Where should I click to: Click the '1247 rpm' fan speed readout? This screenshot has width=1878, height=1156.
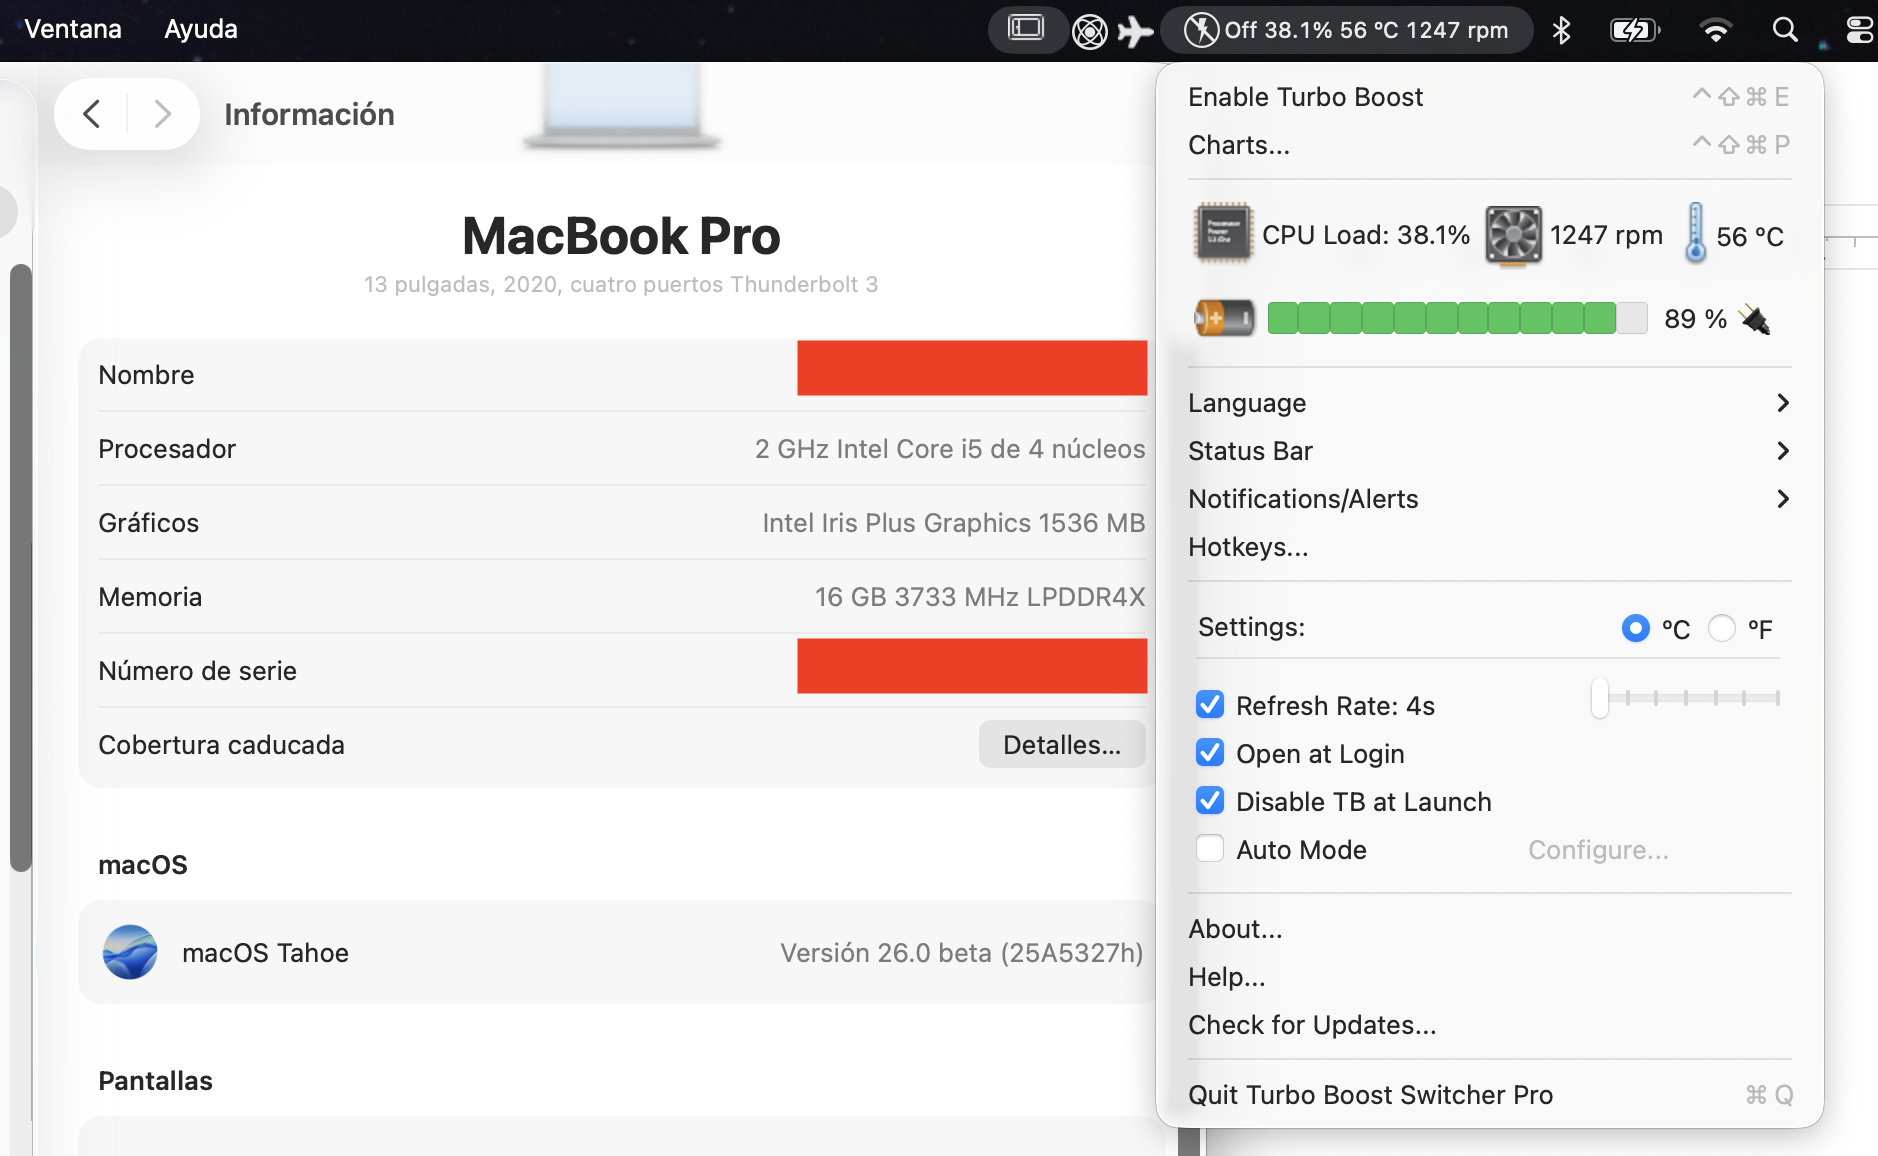click(1607, 235)
